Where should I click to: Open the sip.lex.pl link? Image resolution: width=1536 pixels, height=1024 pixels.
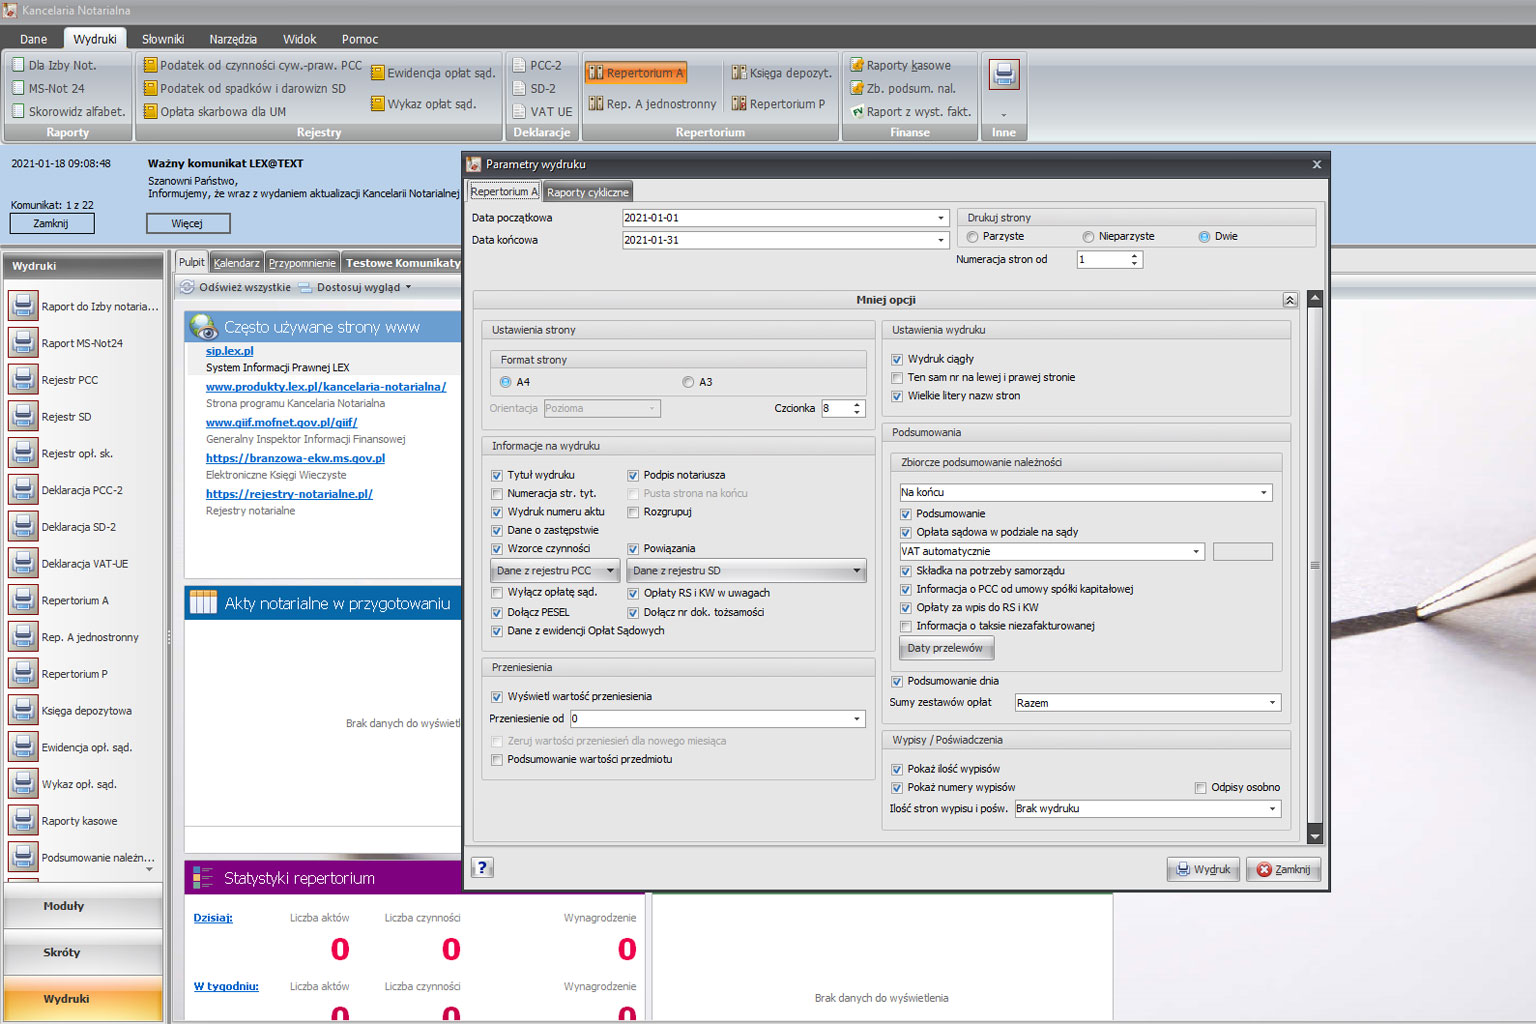(230, 351)
